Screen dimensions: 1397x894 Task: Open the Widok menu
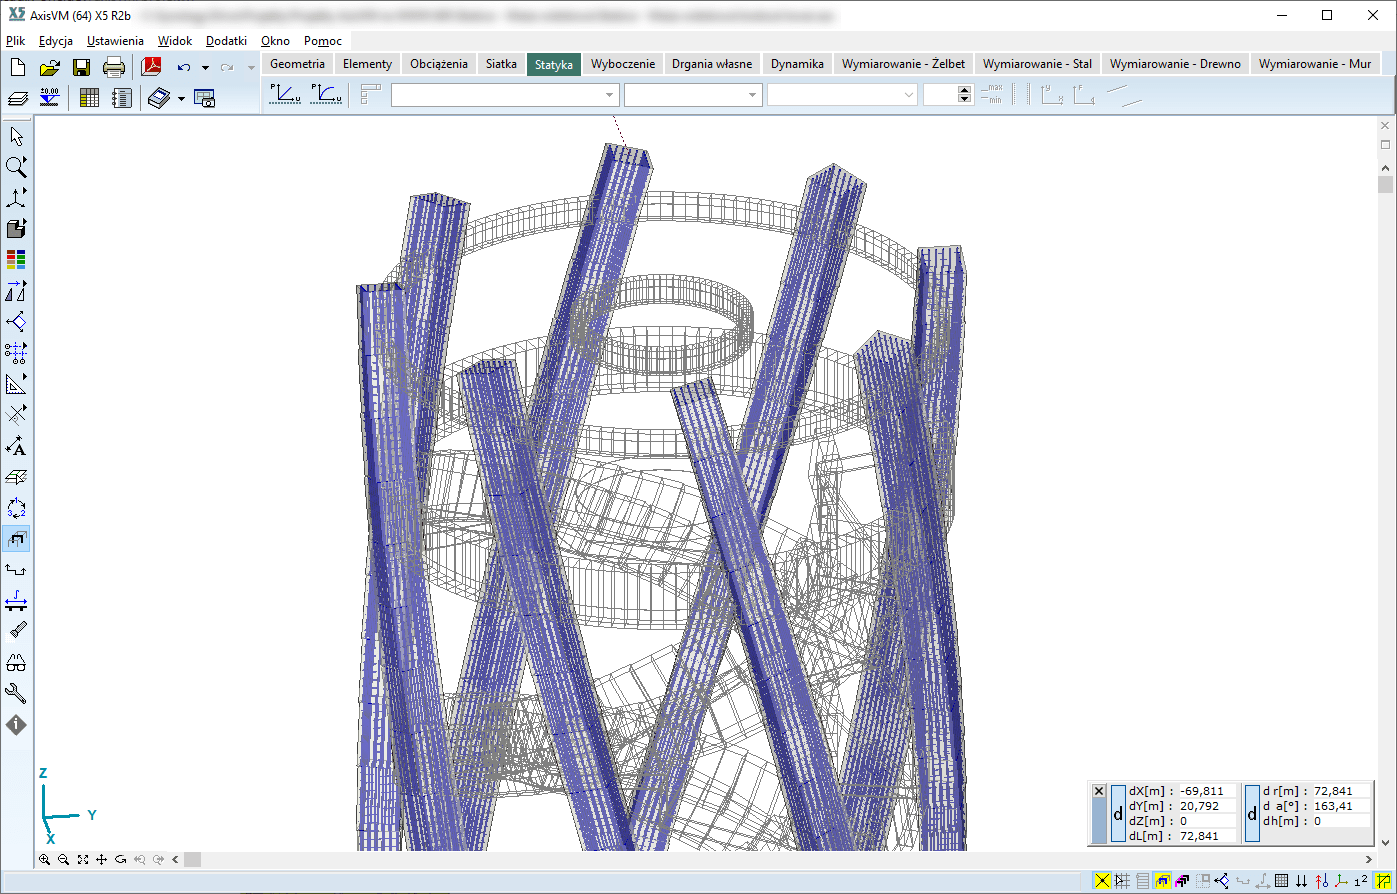tap(174, 41)
